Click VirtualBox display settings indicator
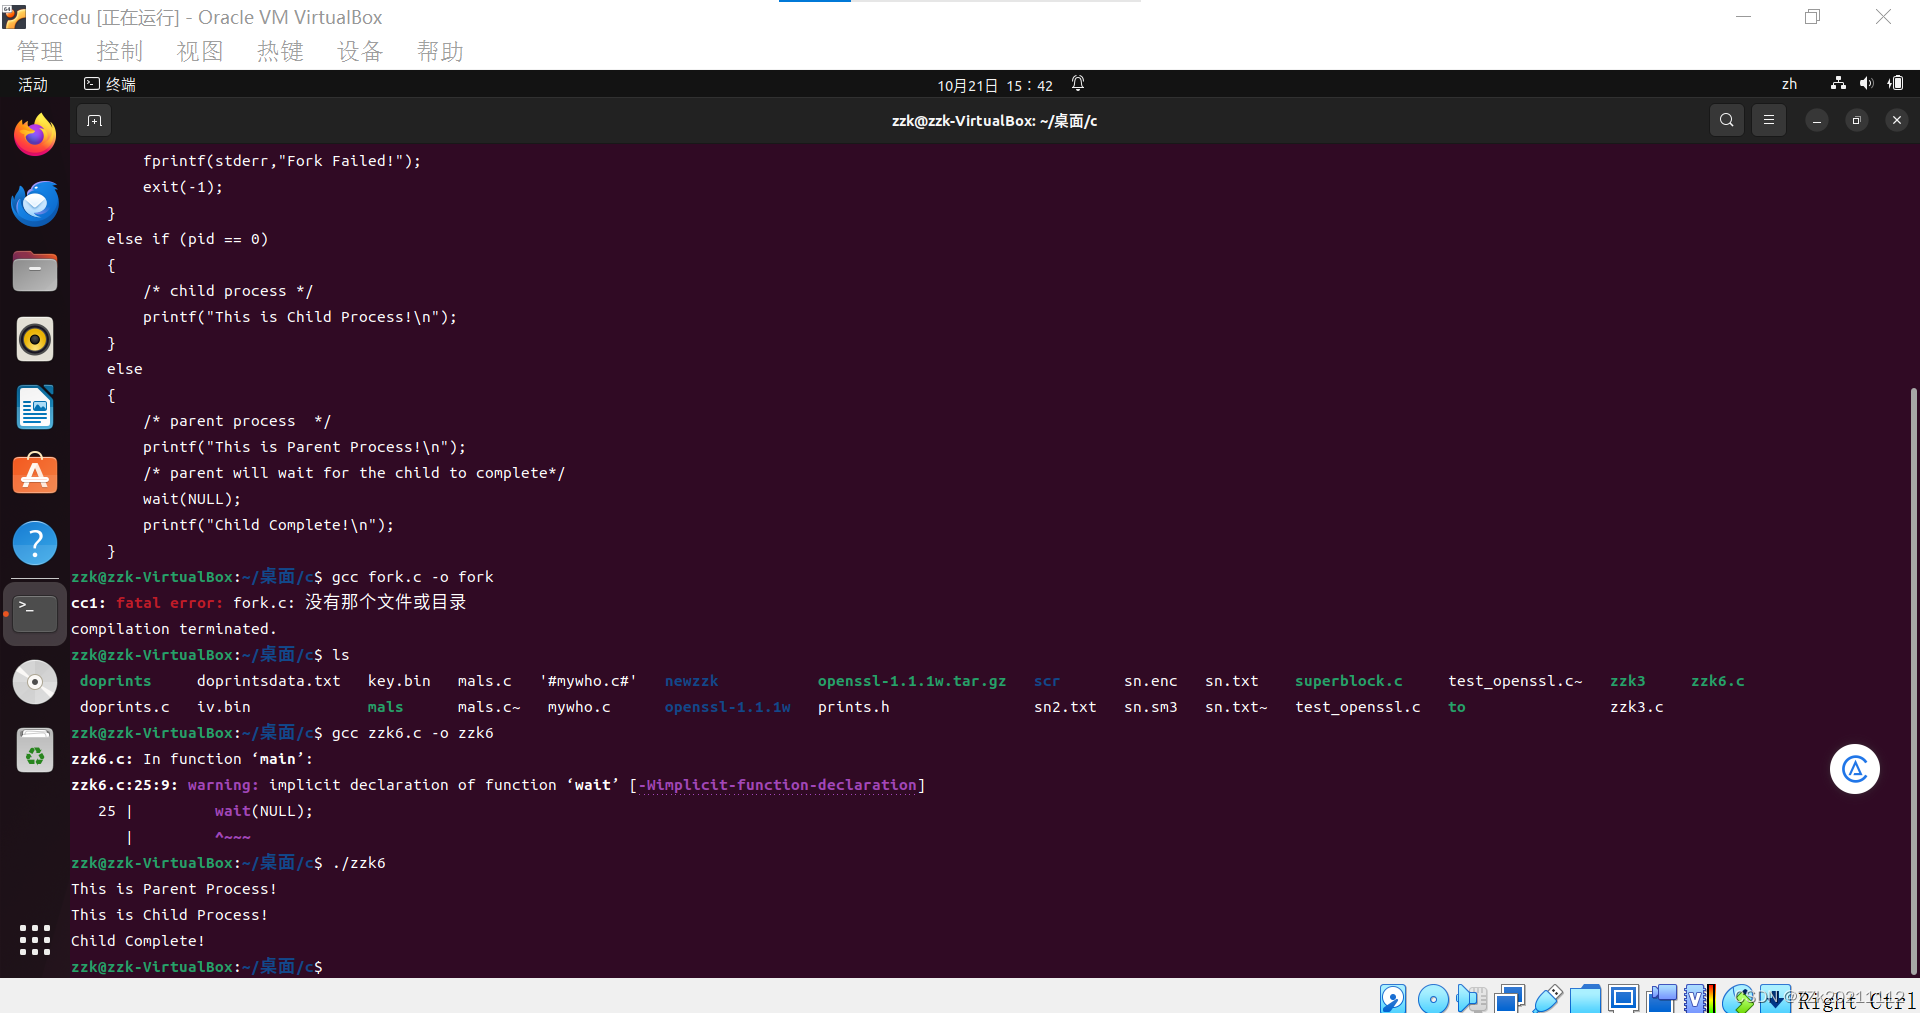 pyautogui.click(x=1624, y=998)
